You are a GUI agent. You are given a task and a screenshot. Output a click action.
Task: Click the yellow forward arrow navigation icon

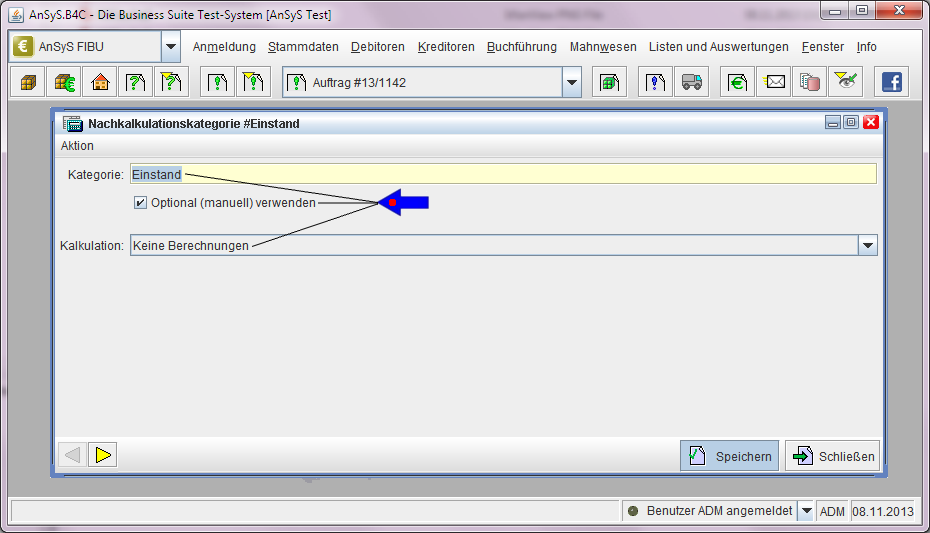(x=103, y=456)
